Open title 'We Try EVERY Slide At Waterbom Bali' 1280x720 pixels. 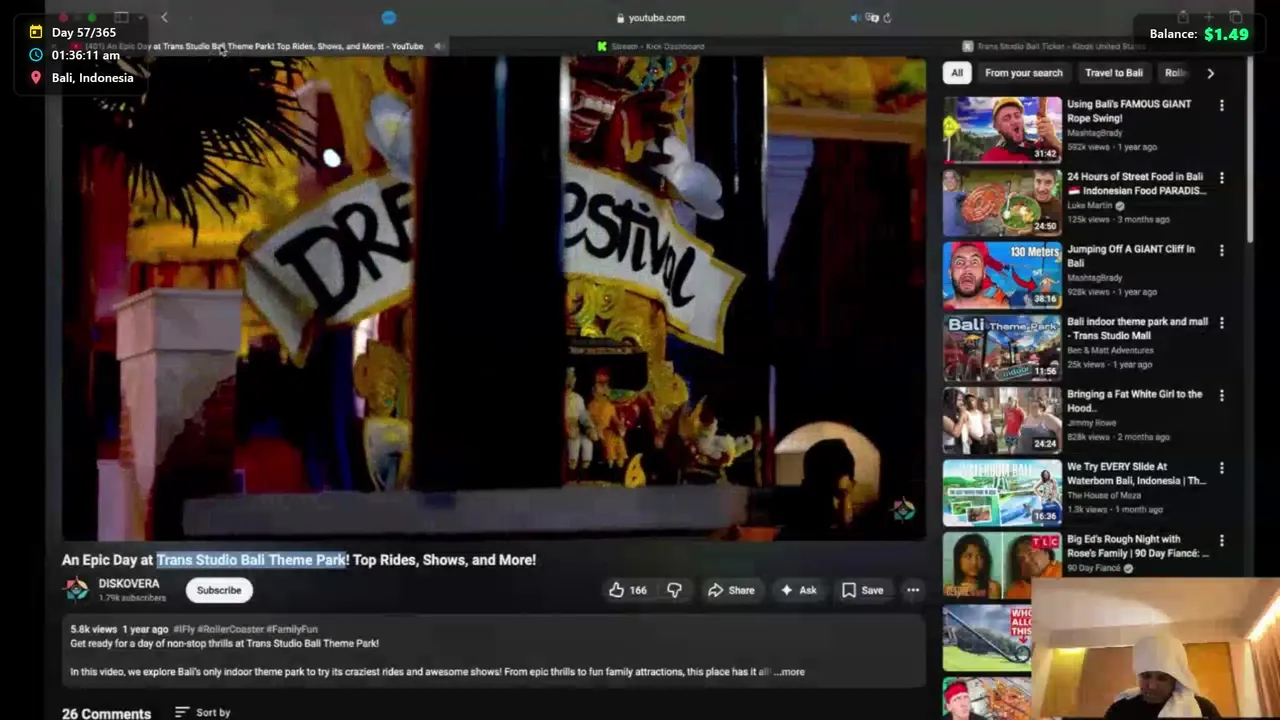[1137, 474]
